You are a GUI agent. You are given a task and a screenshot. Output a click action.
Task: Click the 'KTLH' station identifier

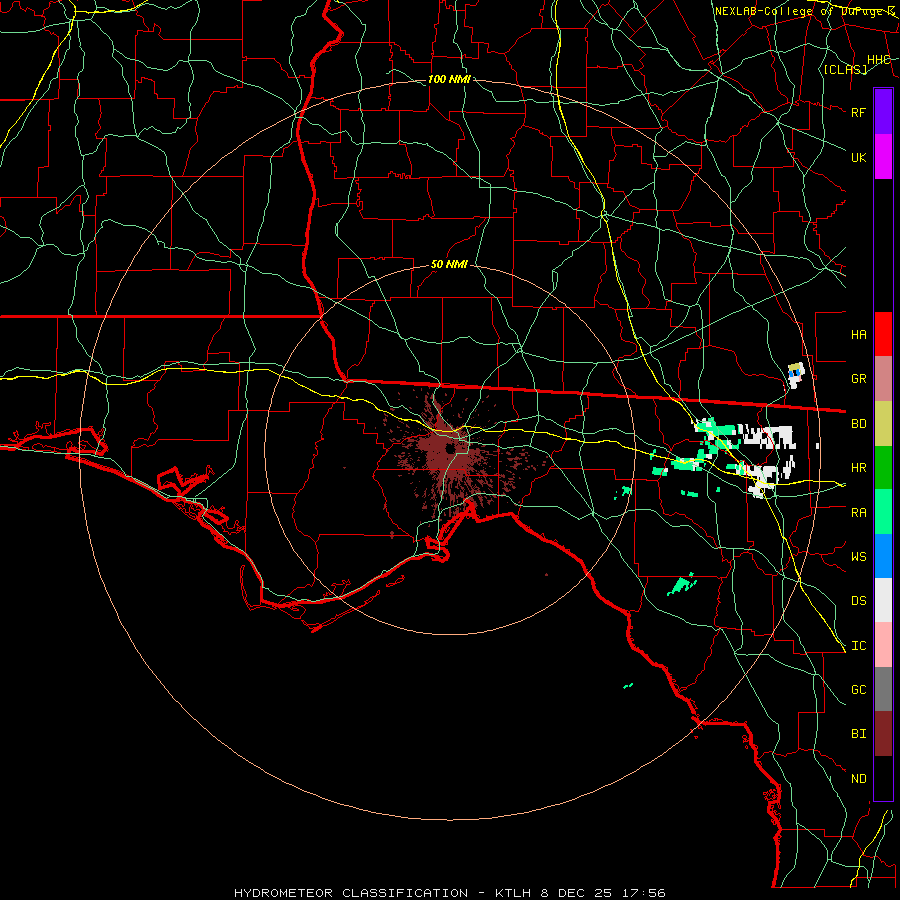[x=513, y=893]
